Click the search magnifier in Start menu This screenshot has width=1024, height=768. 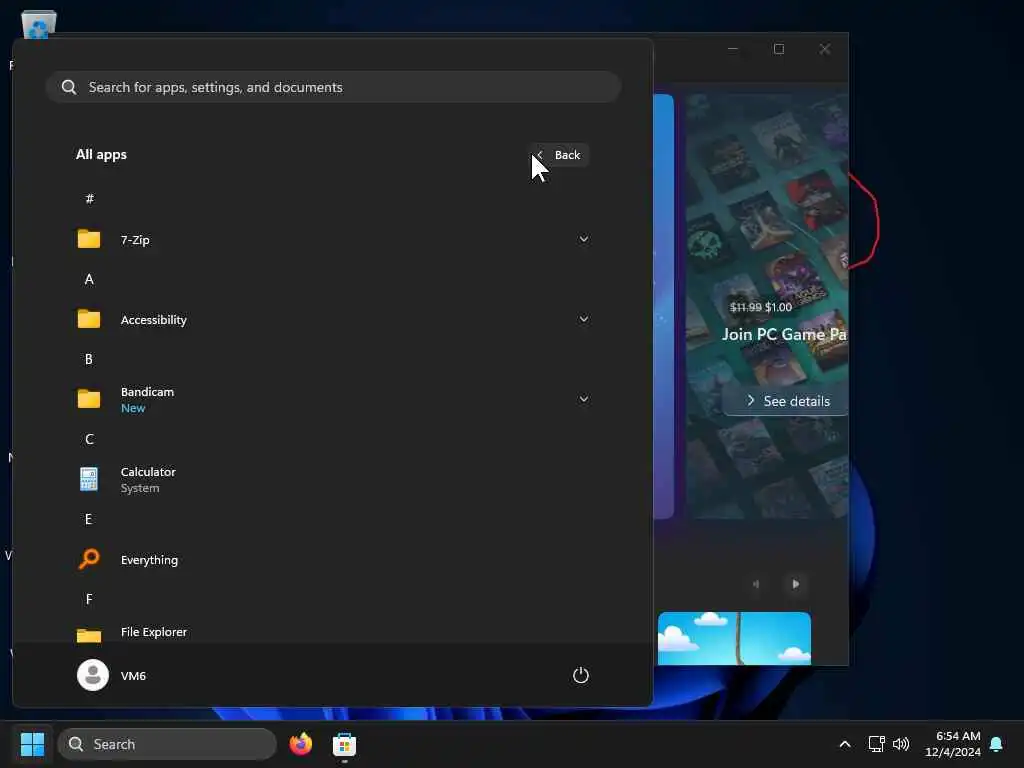click(x=69, y=87)
